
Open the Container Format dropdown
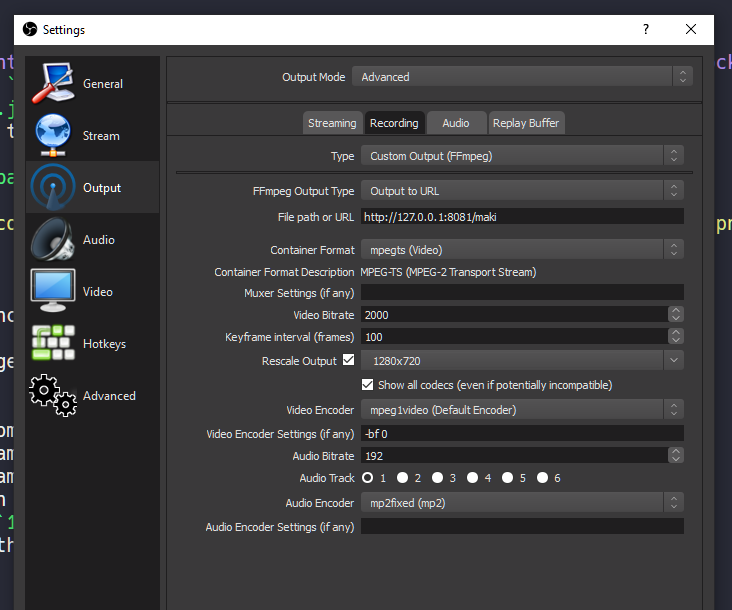(522, 250)
